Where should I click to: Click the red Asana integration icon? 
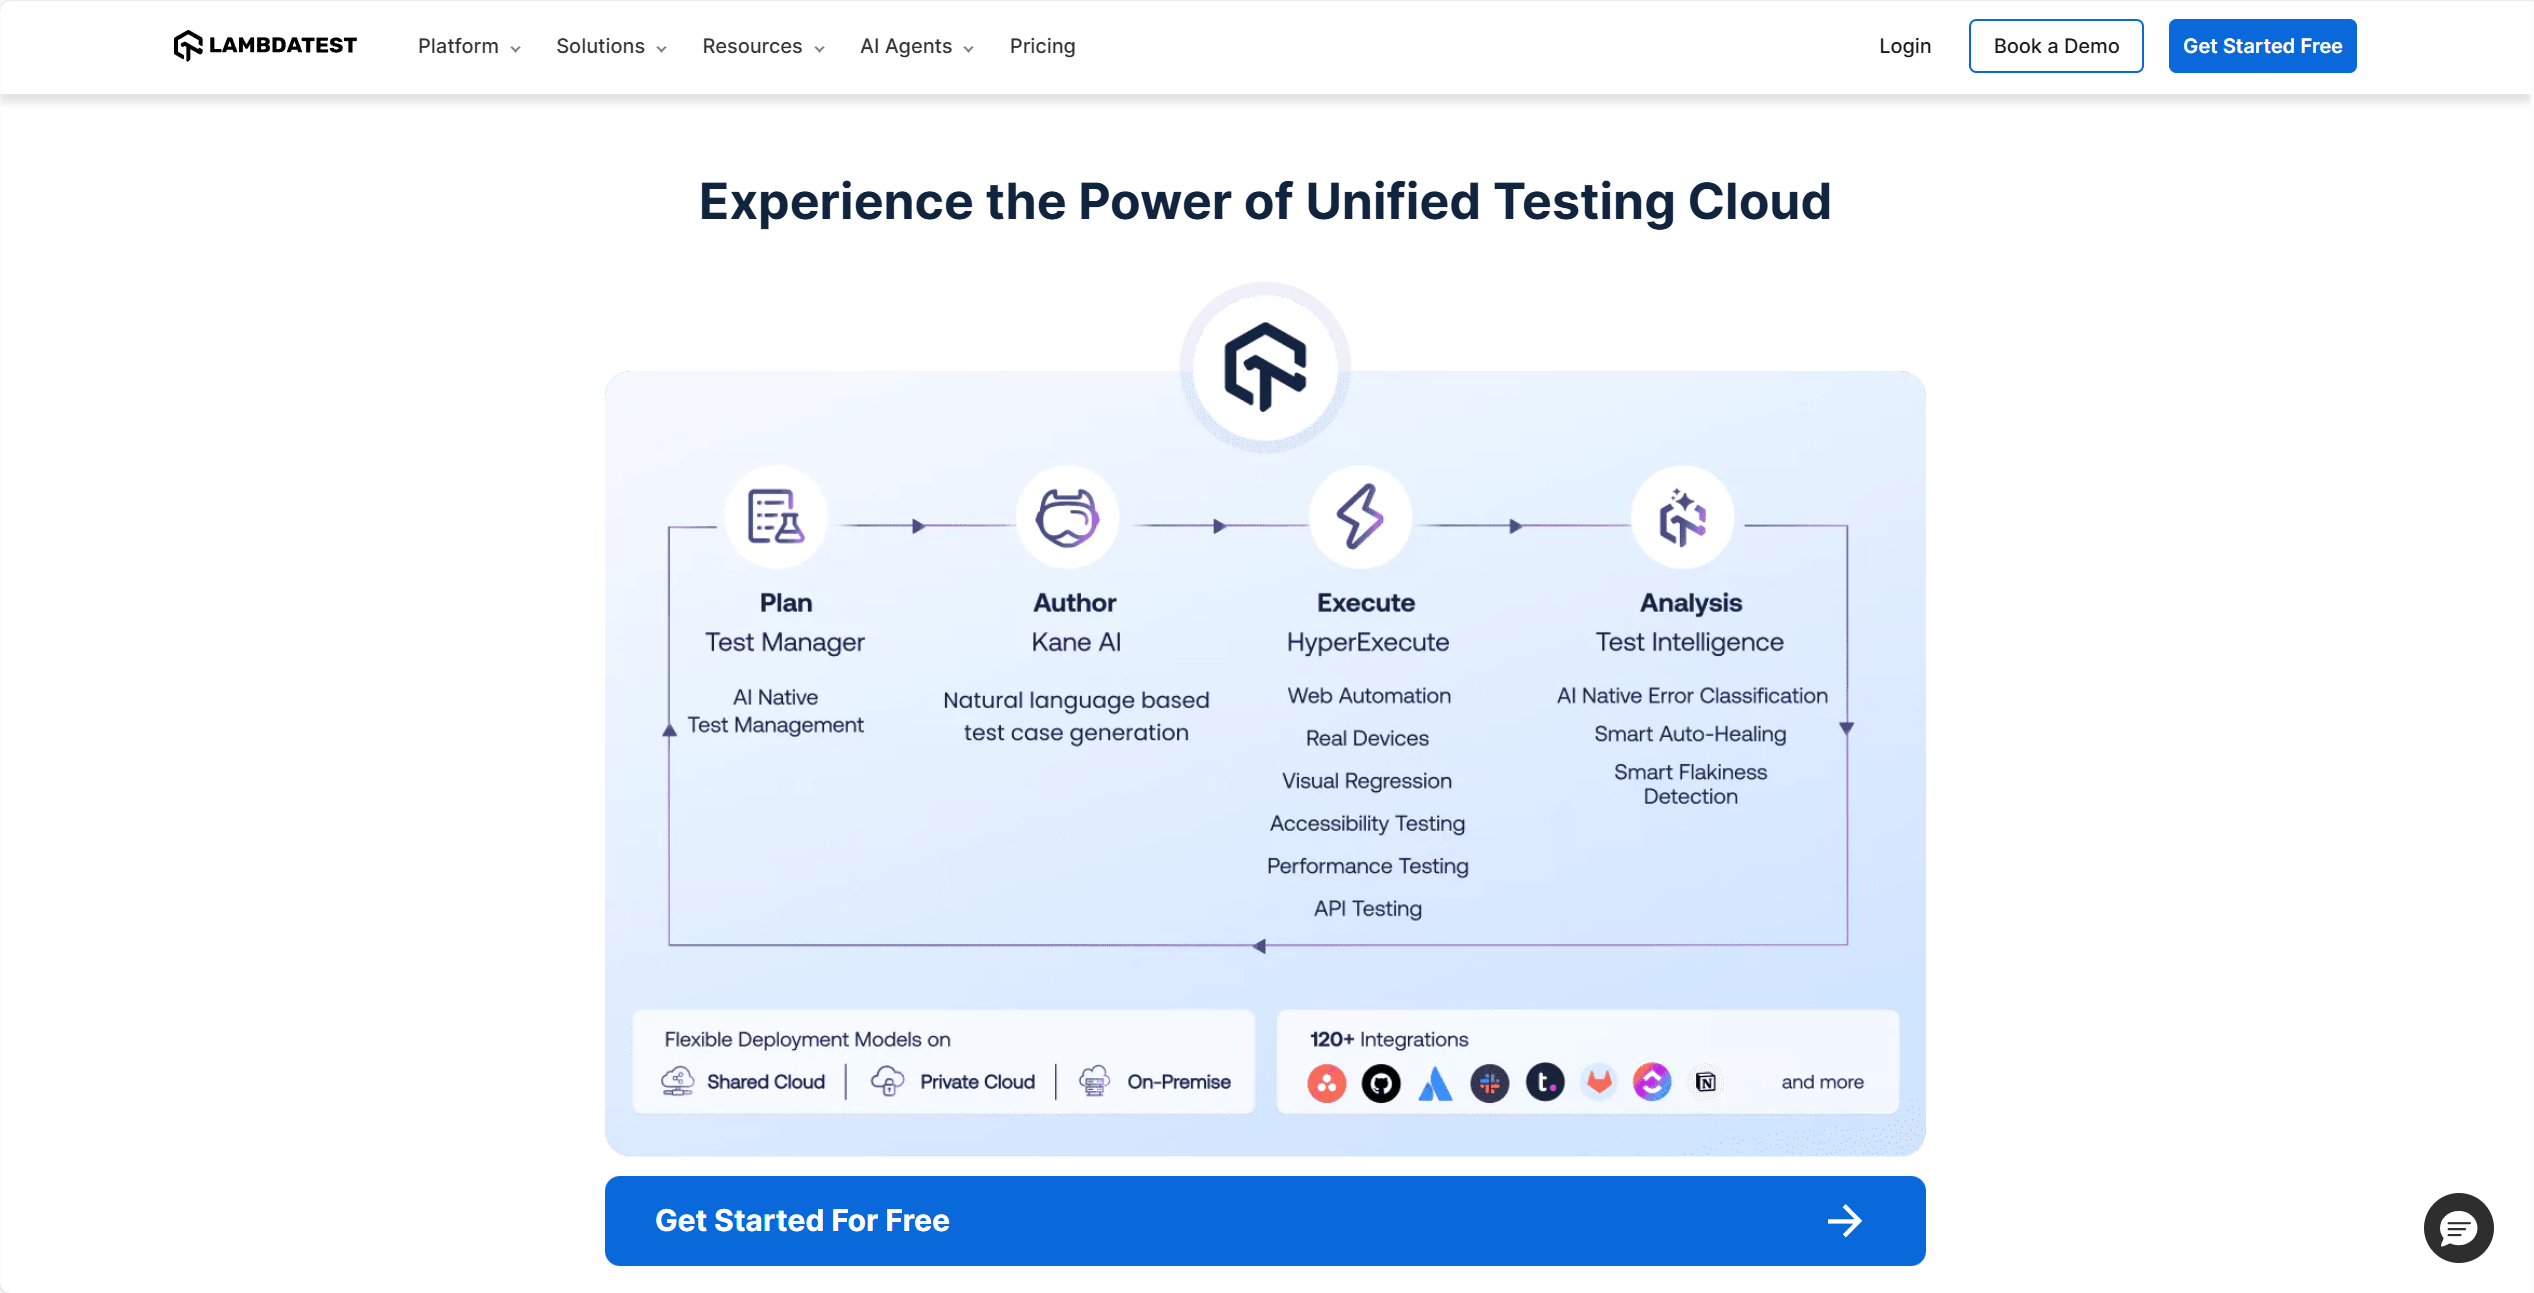(x=1327, y=1082)
